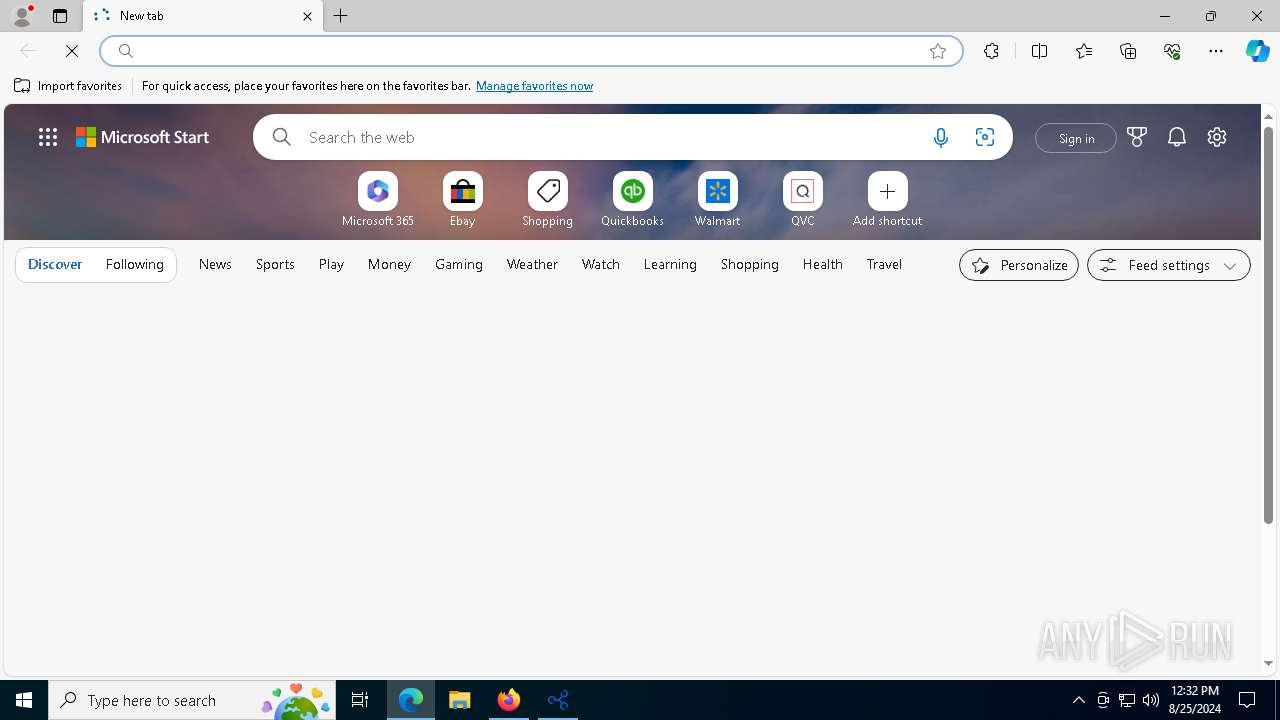The width and height of the screenshot is (1280, 720).
Task: Open the Windows Start menu
Action: [x=24, y=700]
